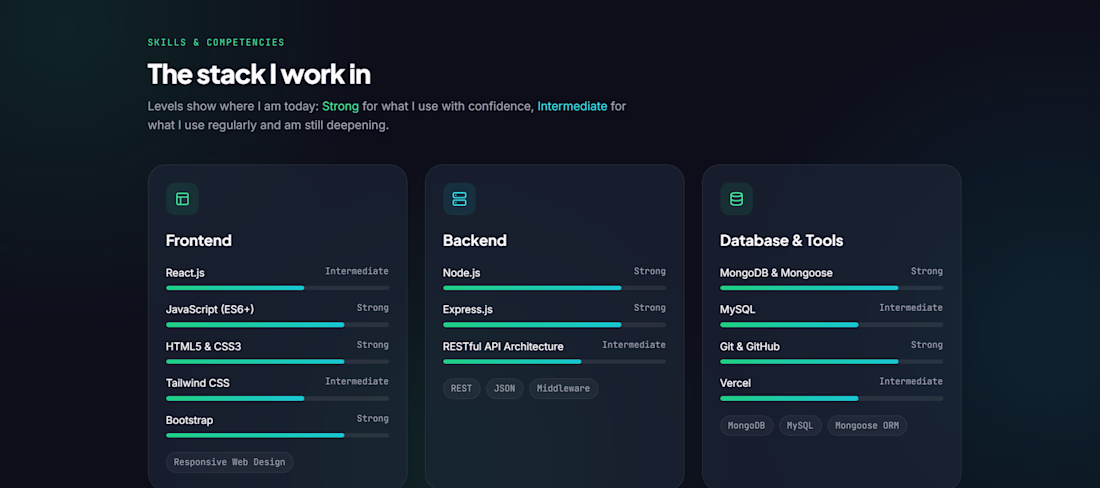Click the React.js skill label
1100x488 pixels.
click(185, 273)
